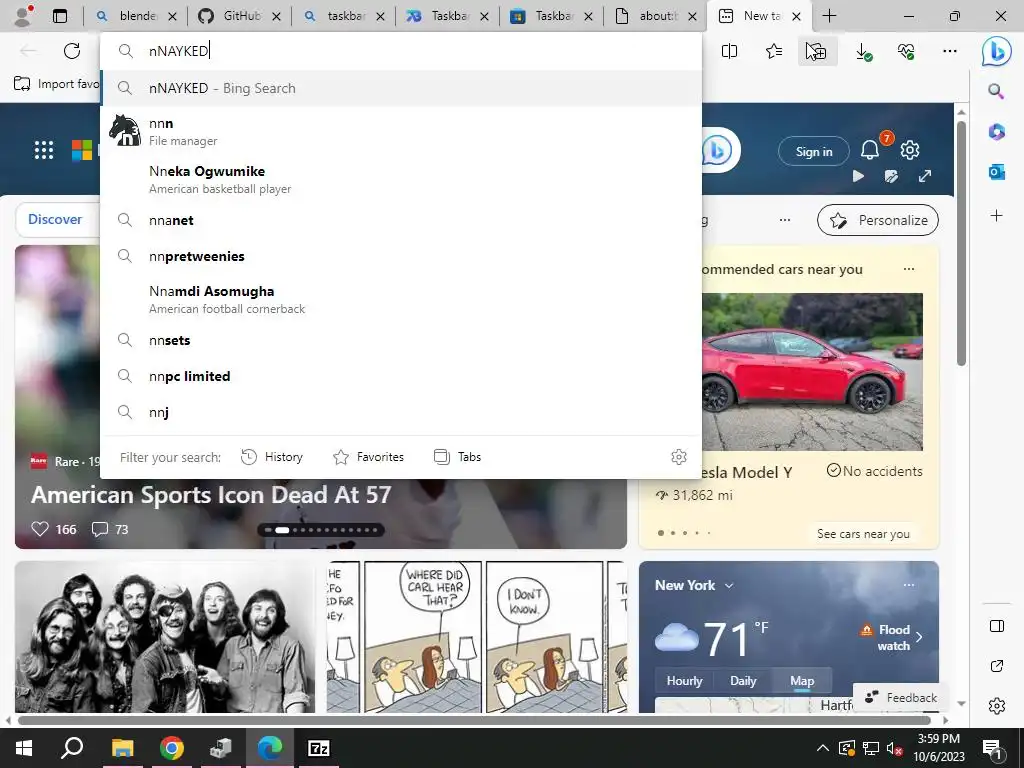Filter search by History
The width and height of the screenshot is (1024, 768).
[272, 457]
